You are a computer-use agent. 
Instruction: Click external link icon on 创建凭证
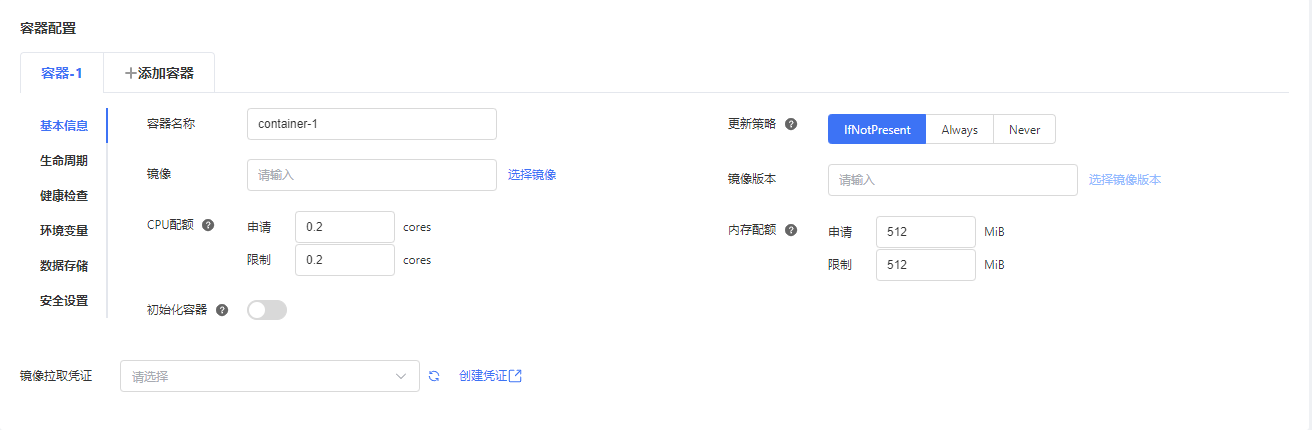[516, 376]
